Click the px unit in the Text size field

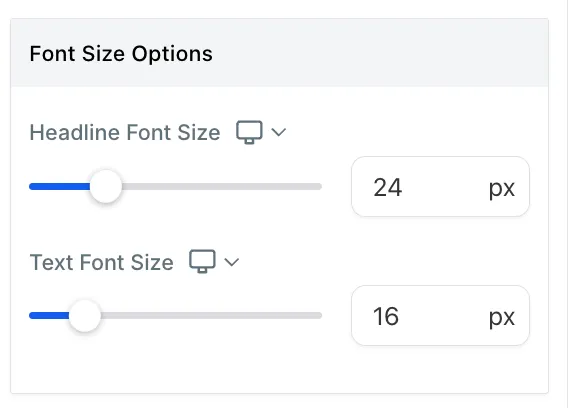[502, 318]
